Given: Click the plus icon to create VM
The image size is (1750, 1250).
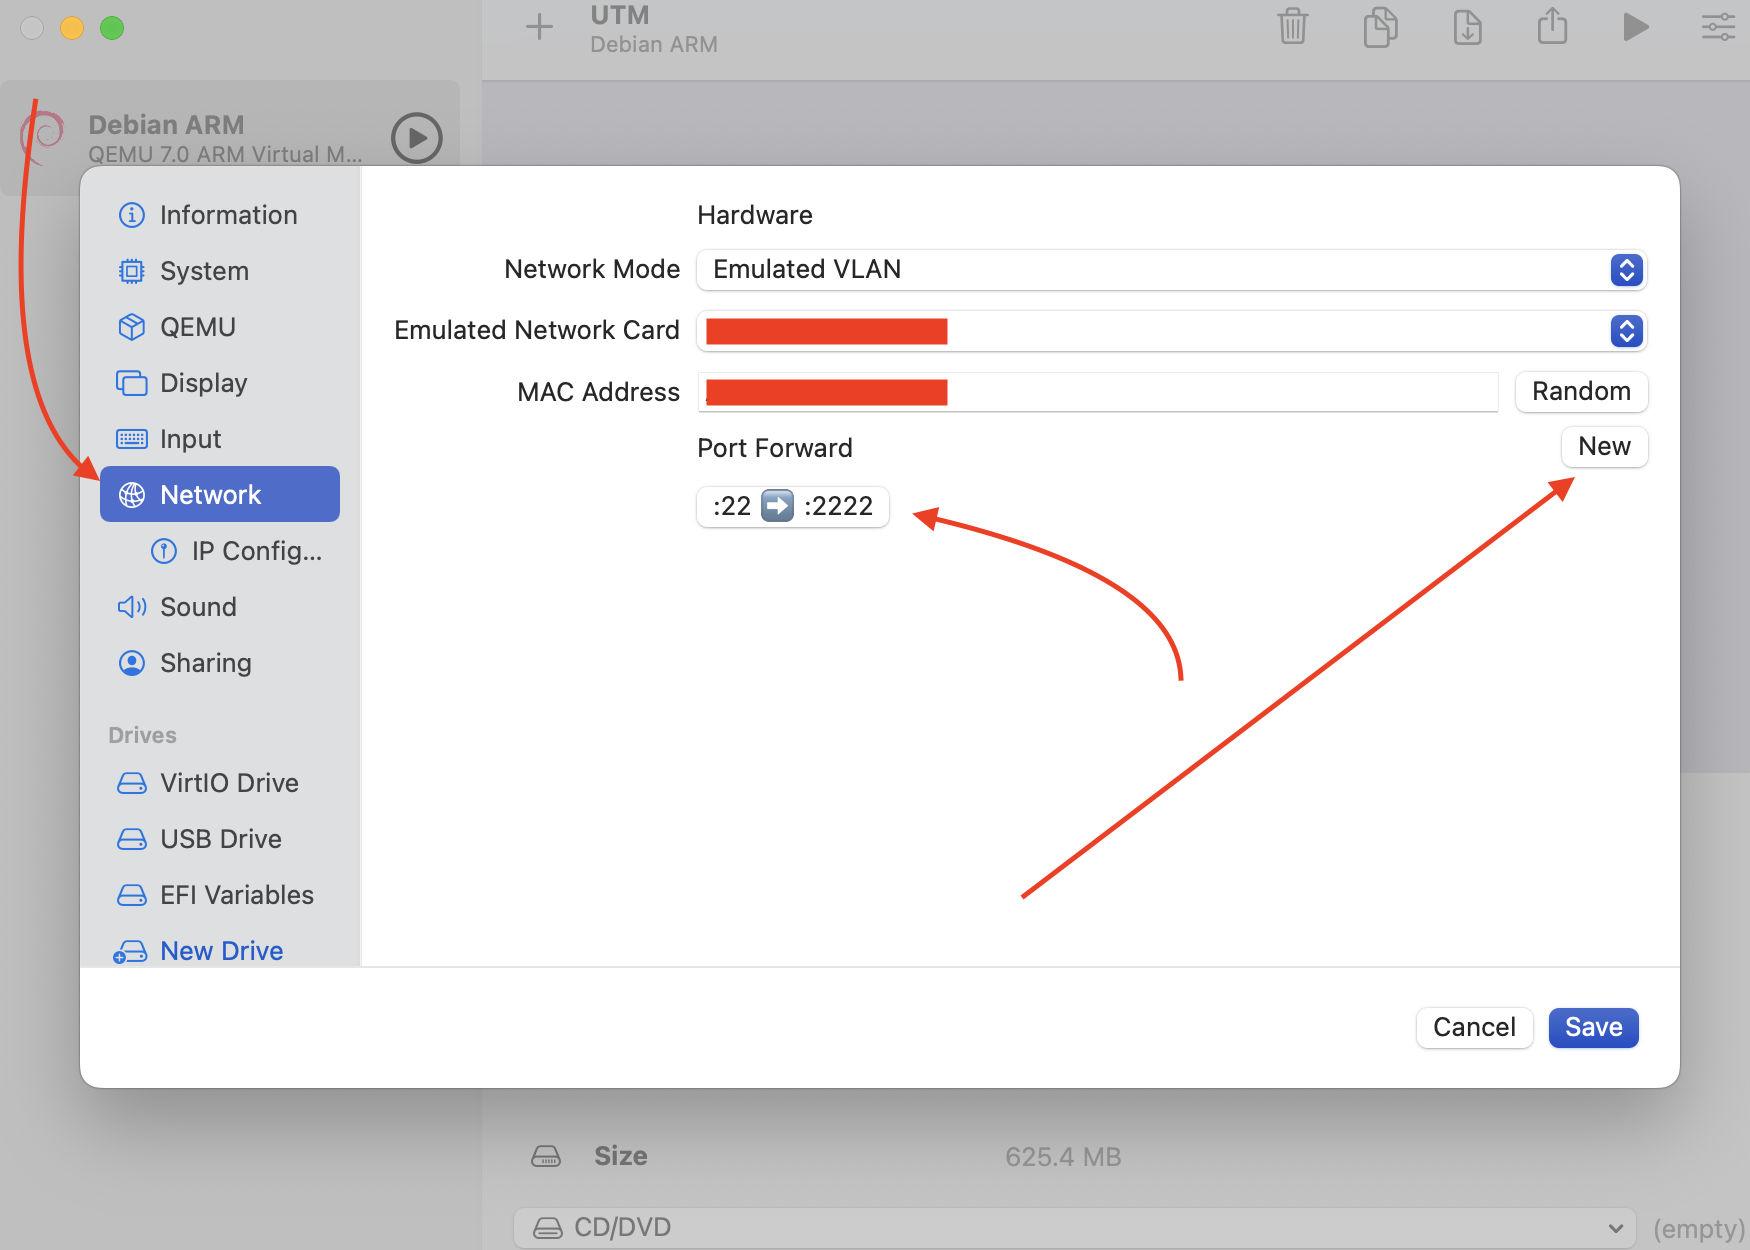Looking at the screenshot, I should [539, 27].
